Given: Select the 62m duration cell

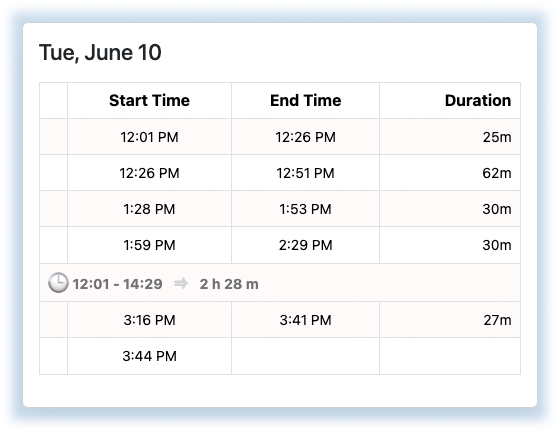Looking at the screenshot, I should (450, 173).
